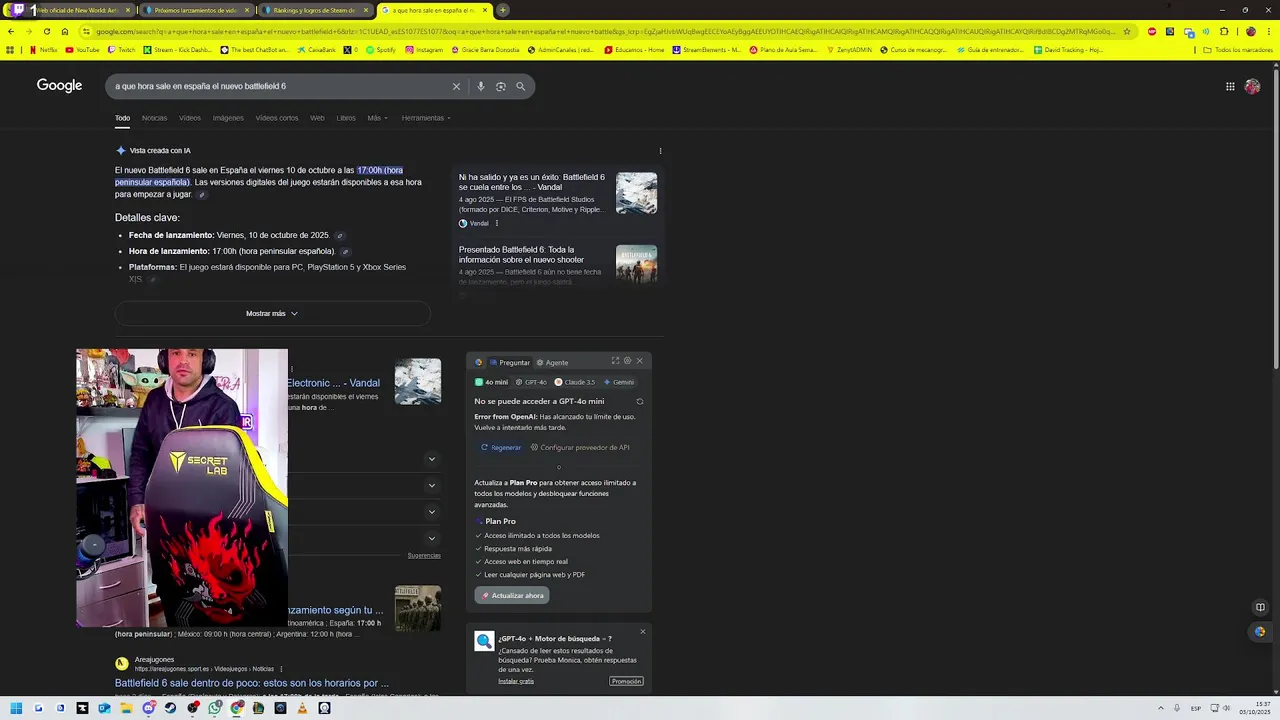Open Presentado Battlefield 6 article
The width and height of the screenshot is (1280, 720).
pos(521,254)
